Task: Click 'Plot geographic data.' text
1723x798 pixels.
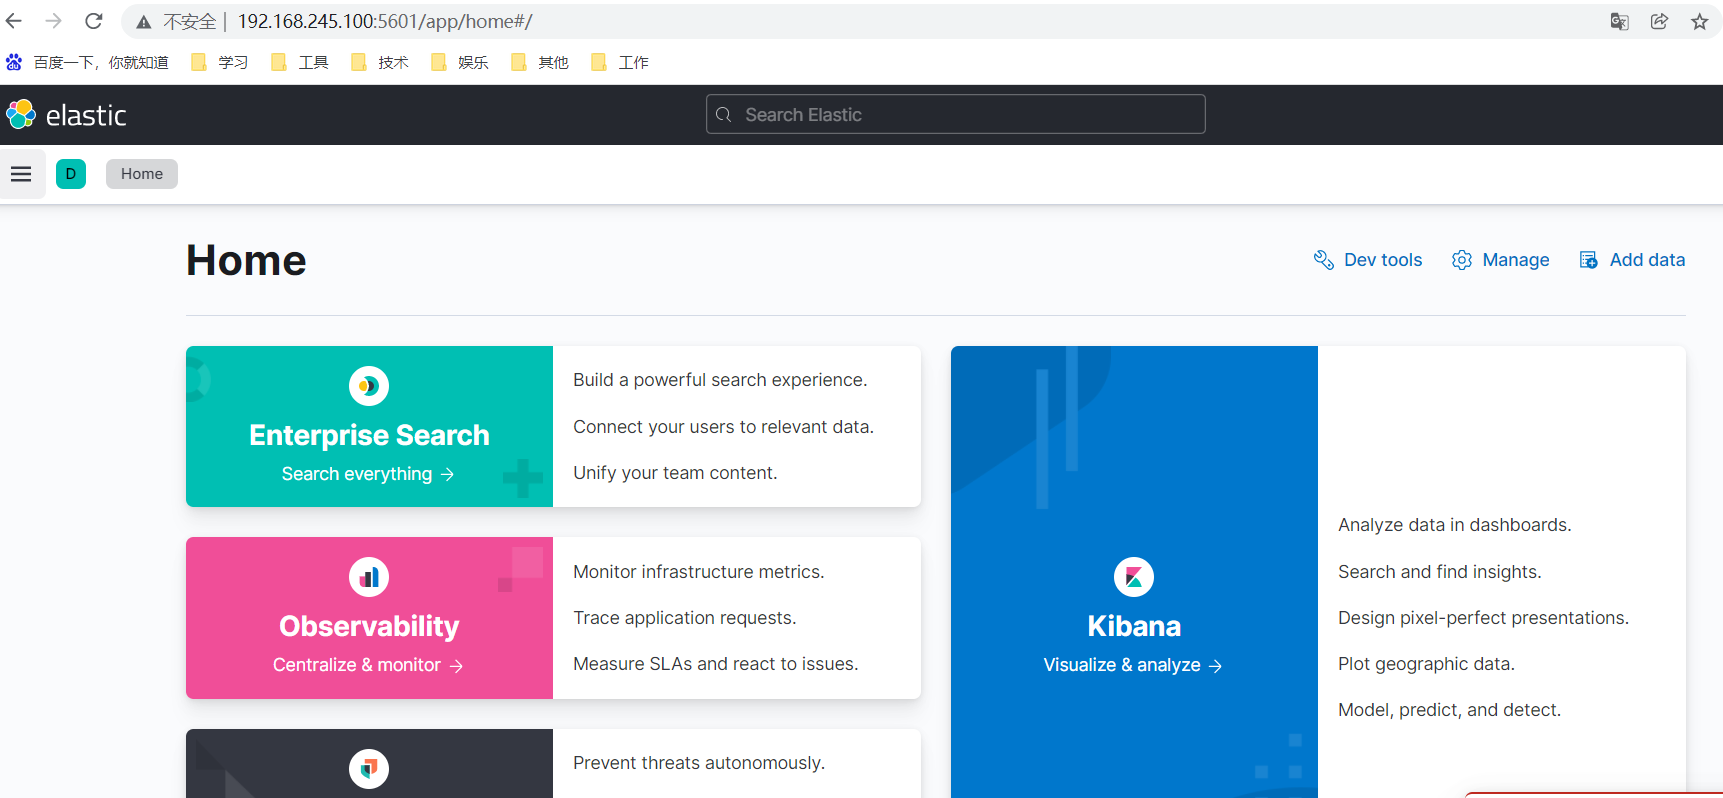Action: pyautogui.click(x=1427, y=664)
